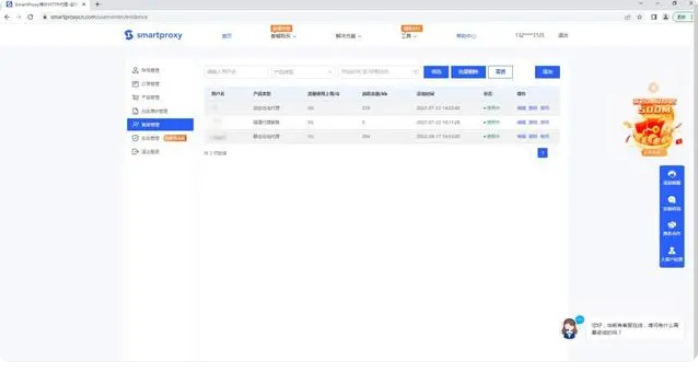This screenshot has height=376, width=698.
Task: Close the SmartProxy browser tab
Action: click(x=84, y=4)
